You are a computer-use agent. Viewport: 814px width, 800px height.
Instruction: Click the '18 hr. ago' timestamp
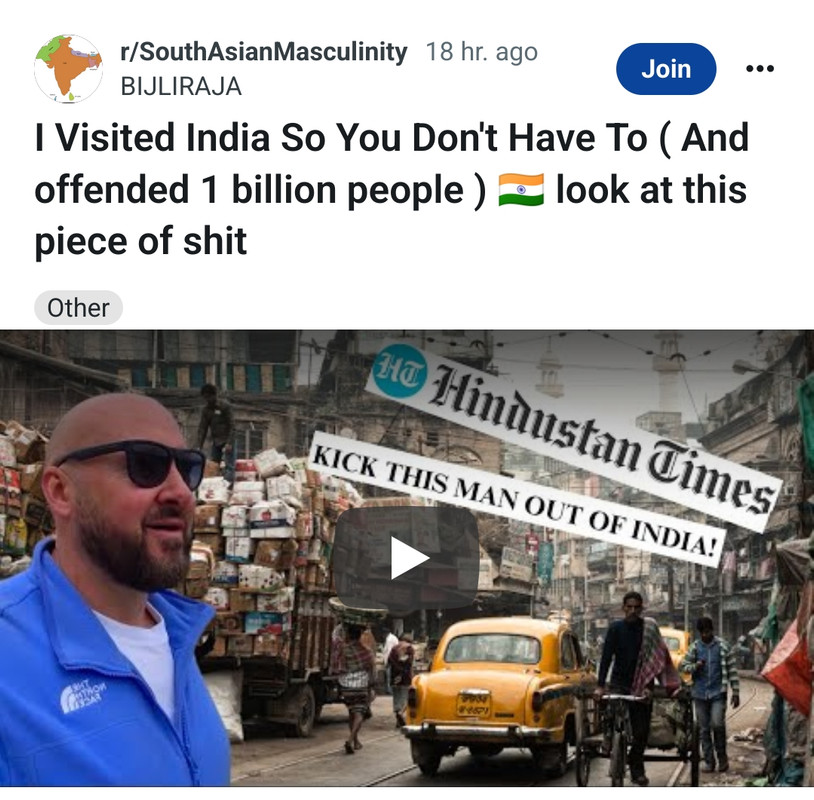(x=481, y=52)
